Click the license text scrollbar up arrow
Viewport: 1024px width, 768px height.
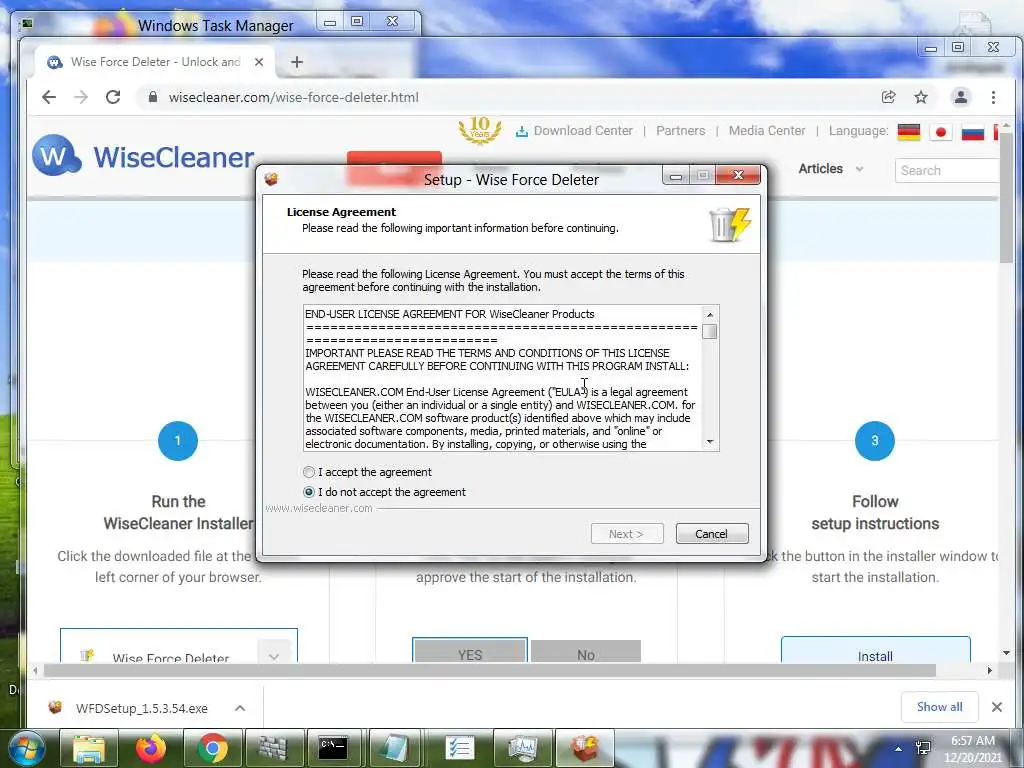tap(710, 315)
